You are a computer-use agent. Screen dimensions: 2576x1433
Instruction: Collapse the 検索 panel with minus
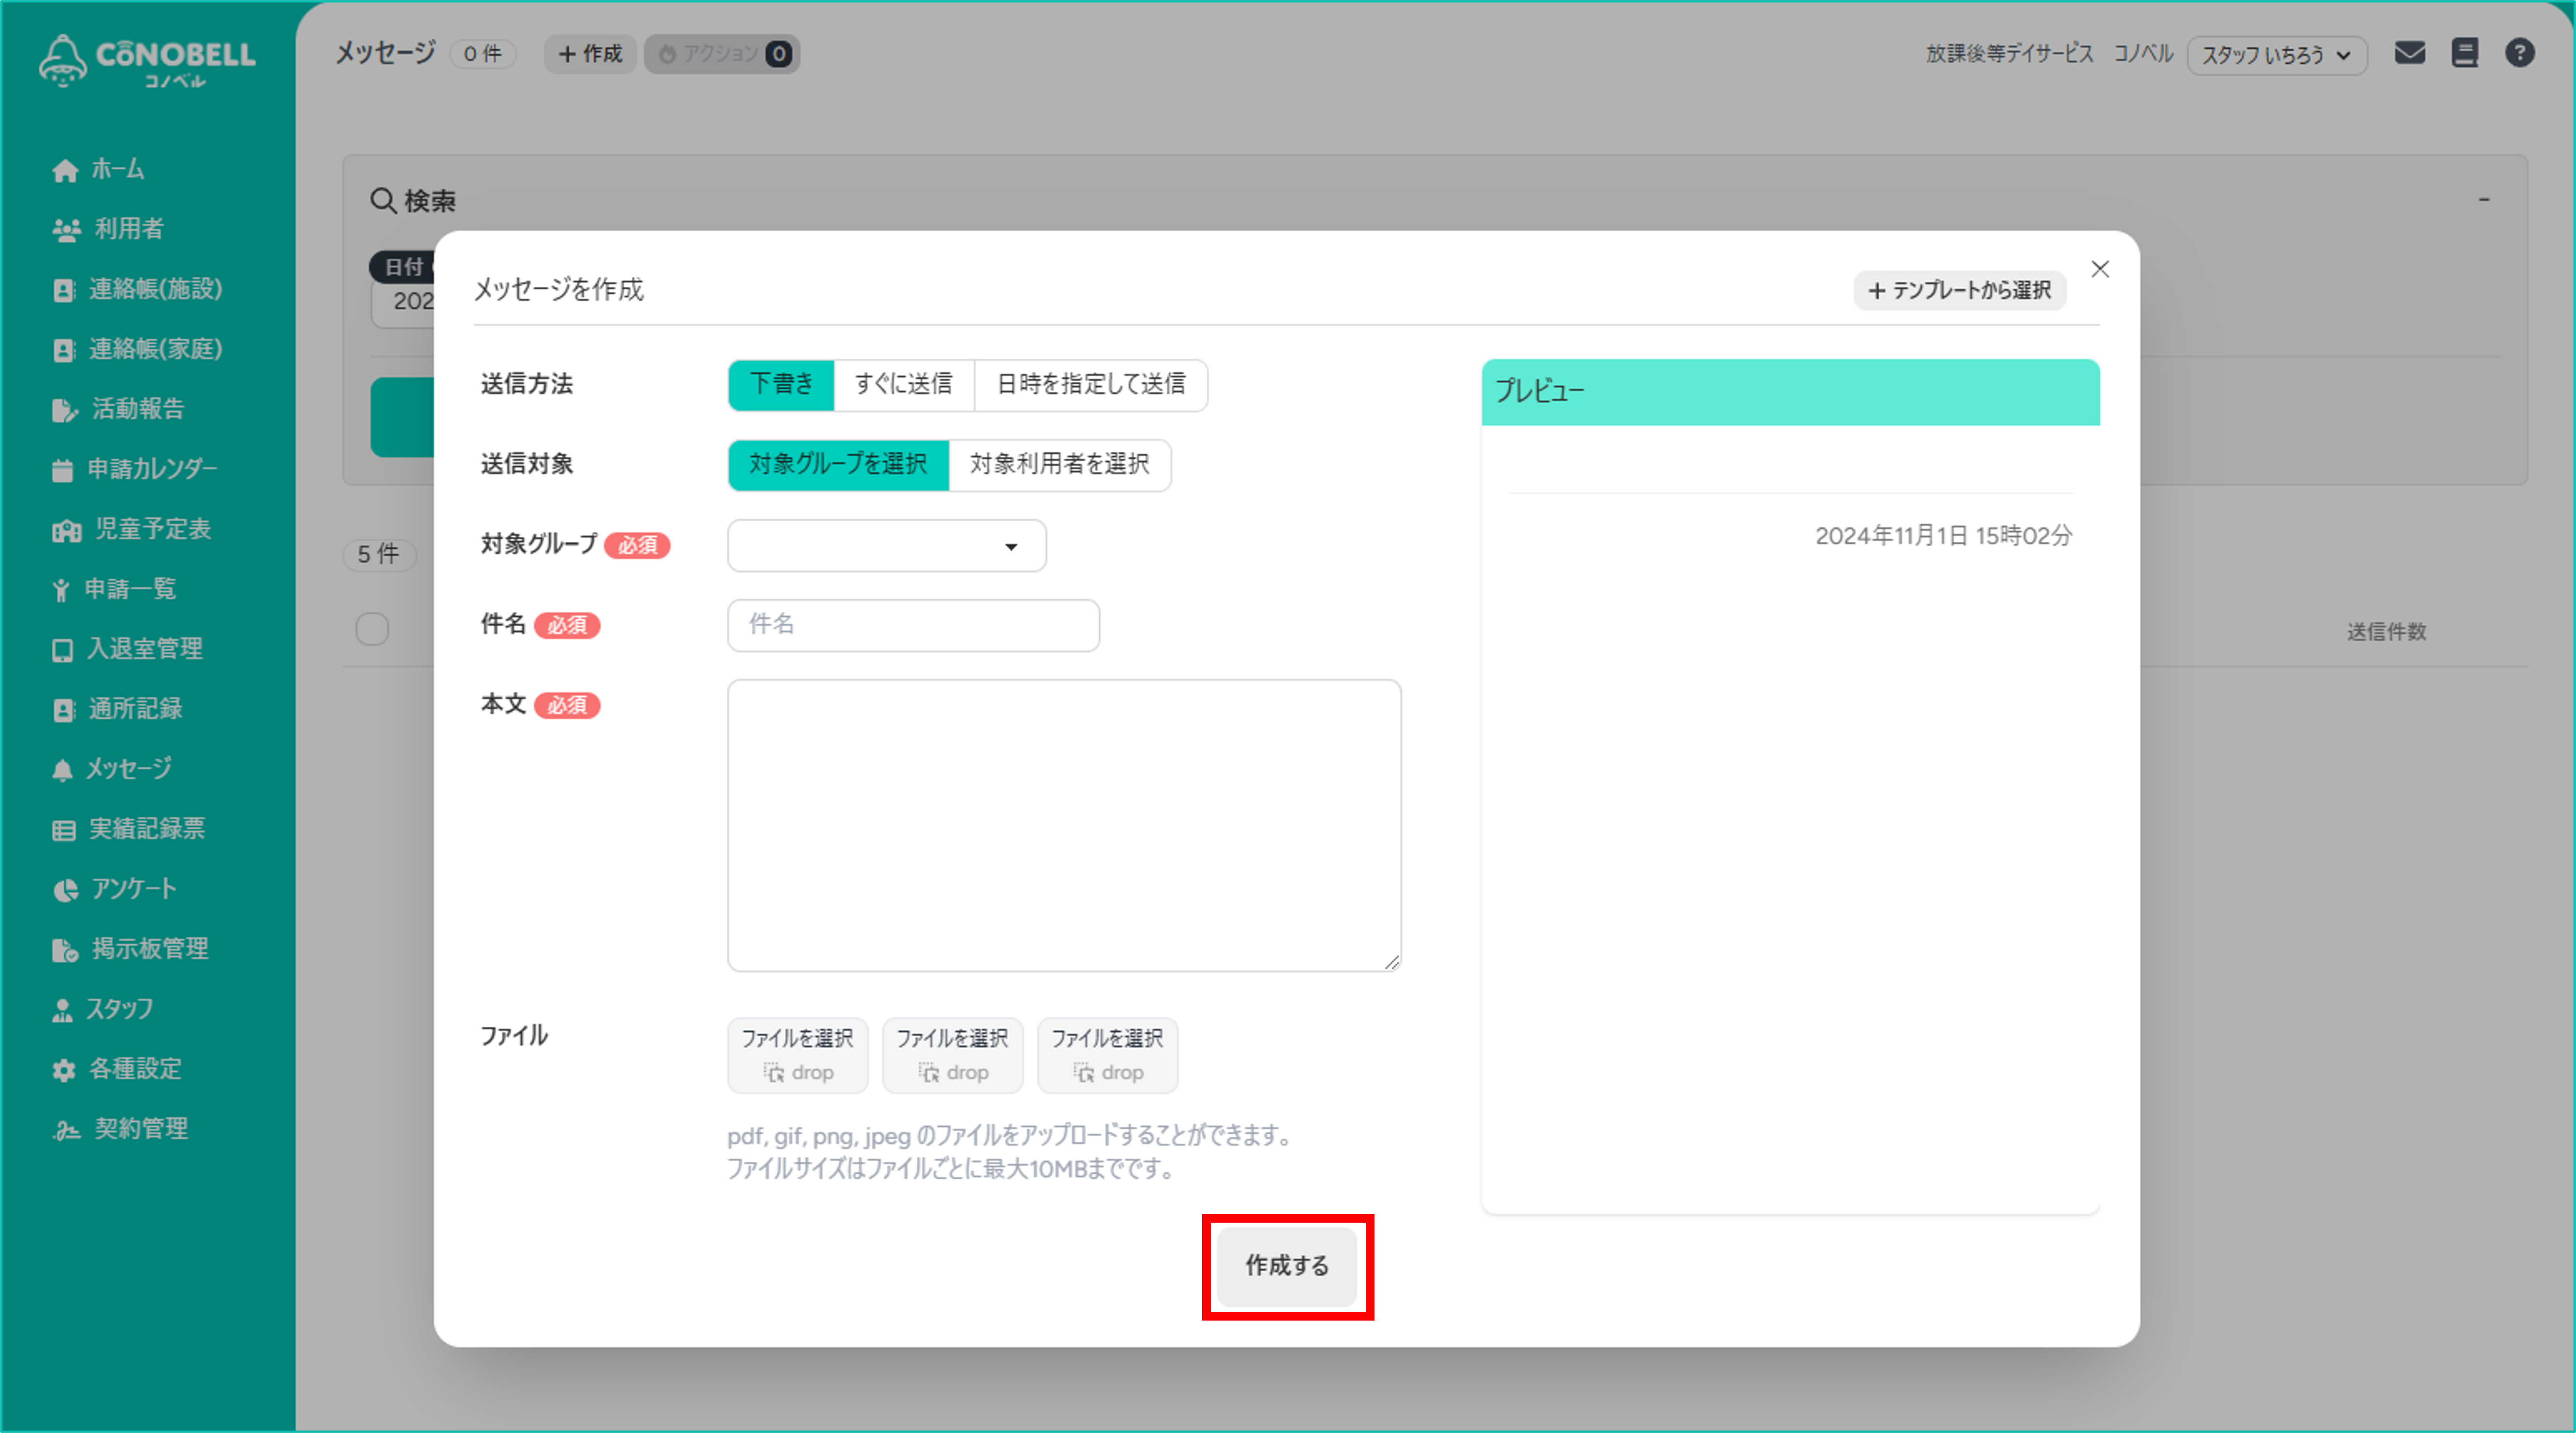coord(2484,200)
